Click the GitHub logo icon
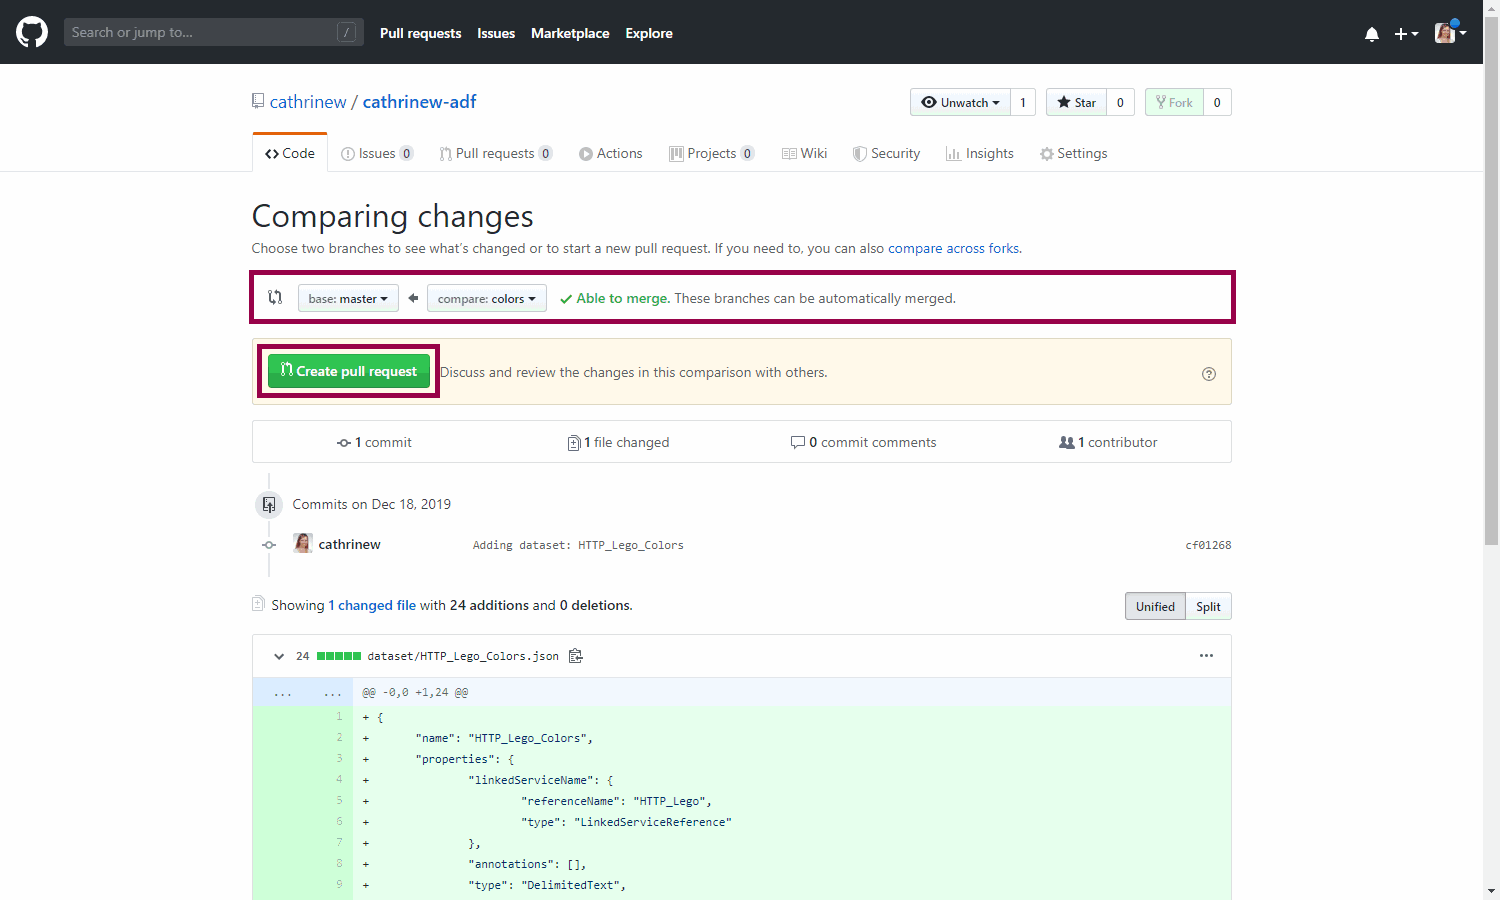The image size is (1500, 900). pyautogui.click(x=32, y=32)
